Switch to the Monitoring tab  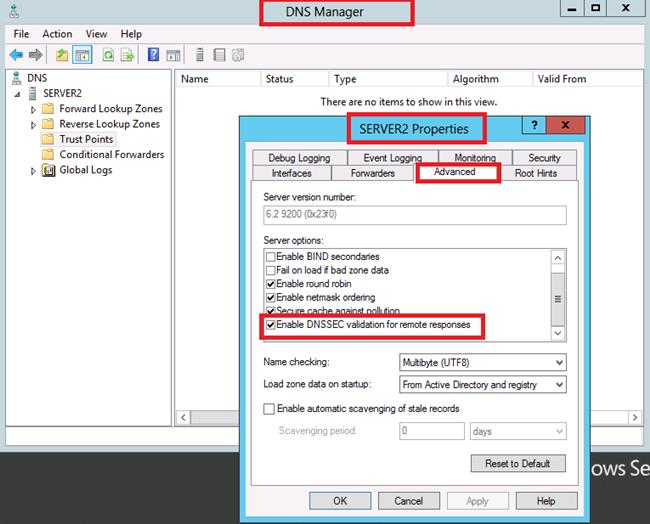475,157
